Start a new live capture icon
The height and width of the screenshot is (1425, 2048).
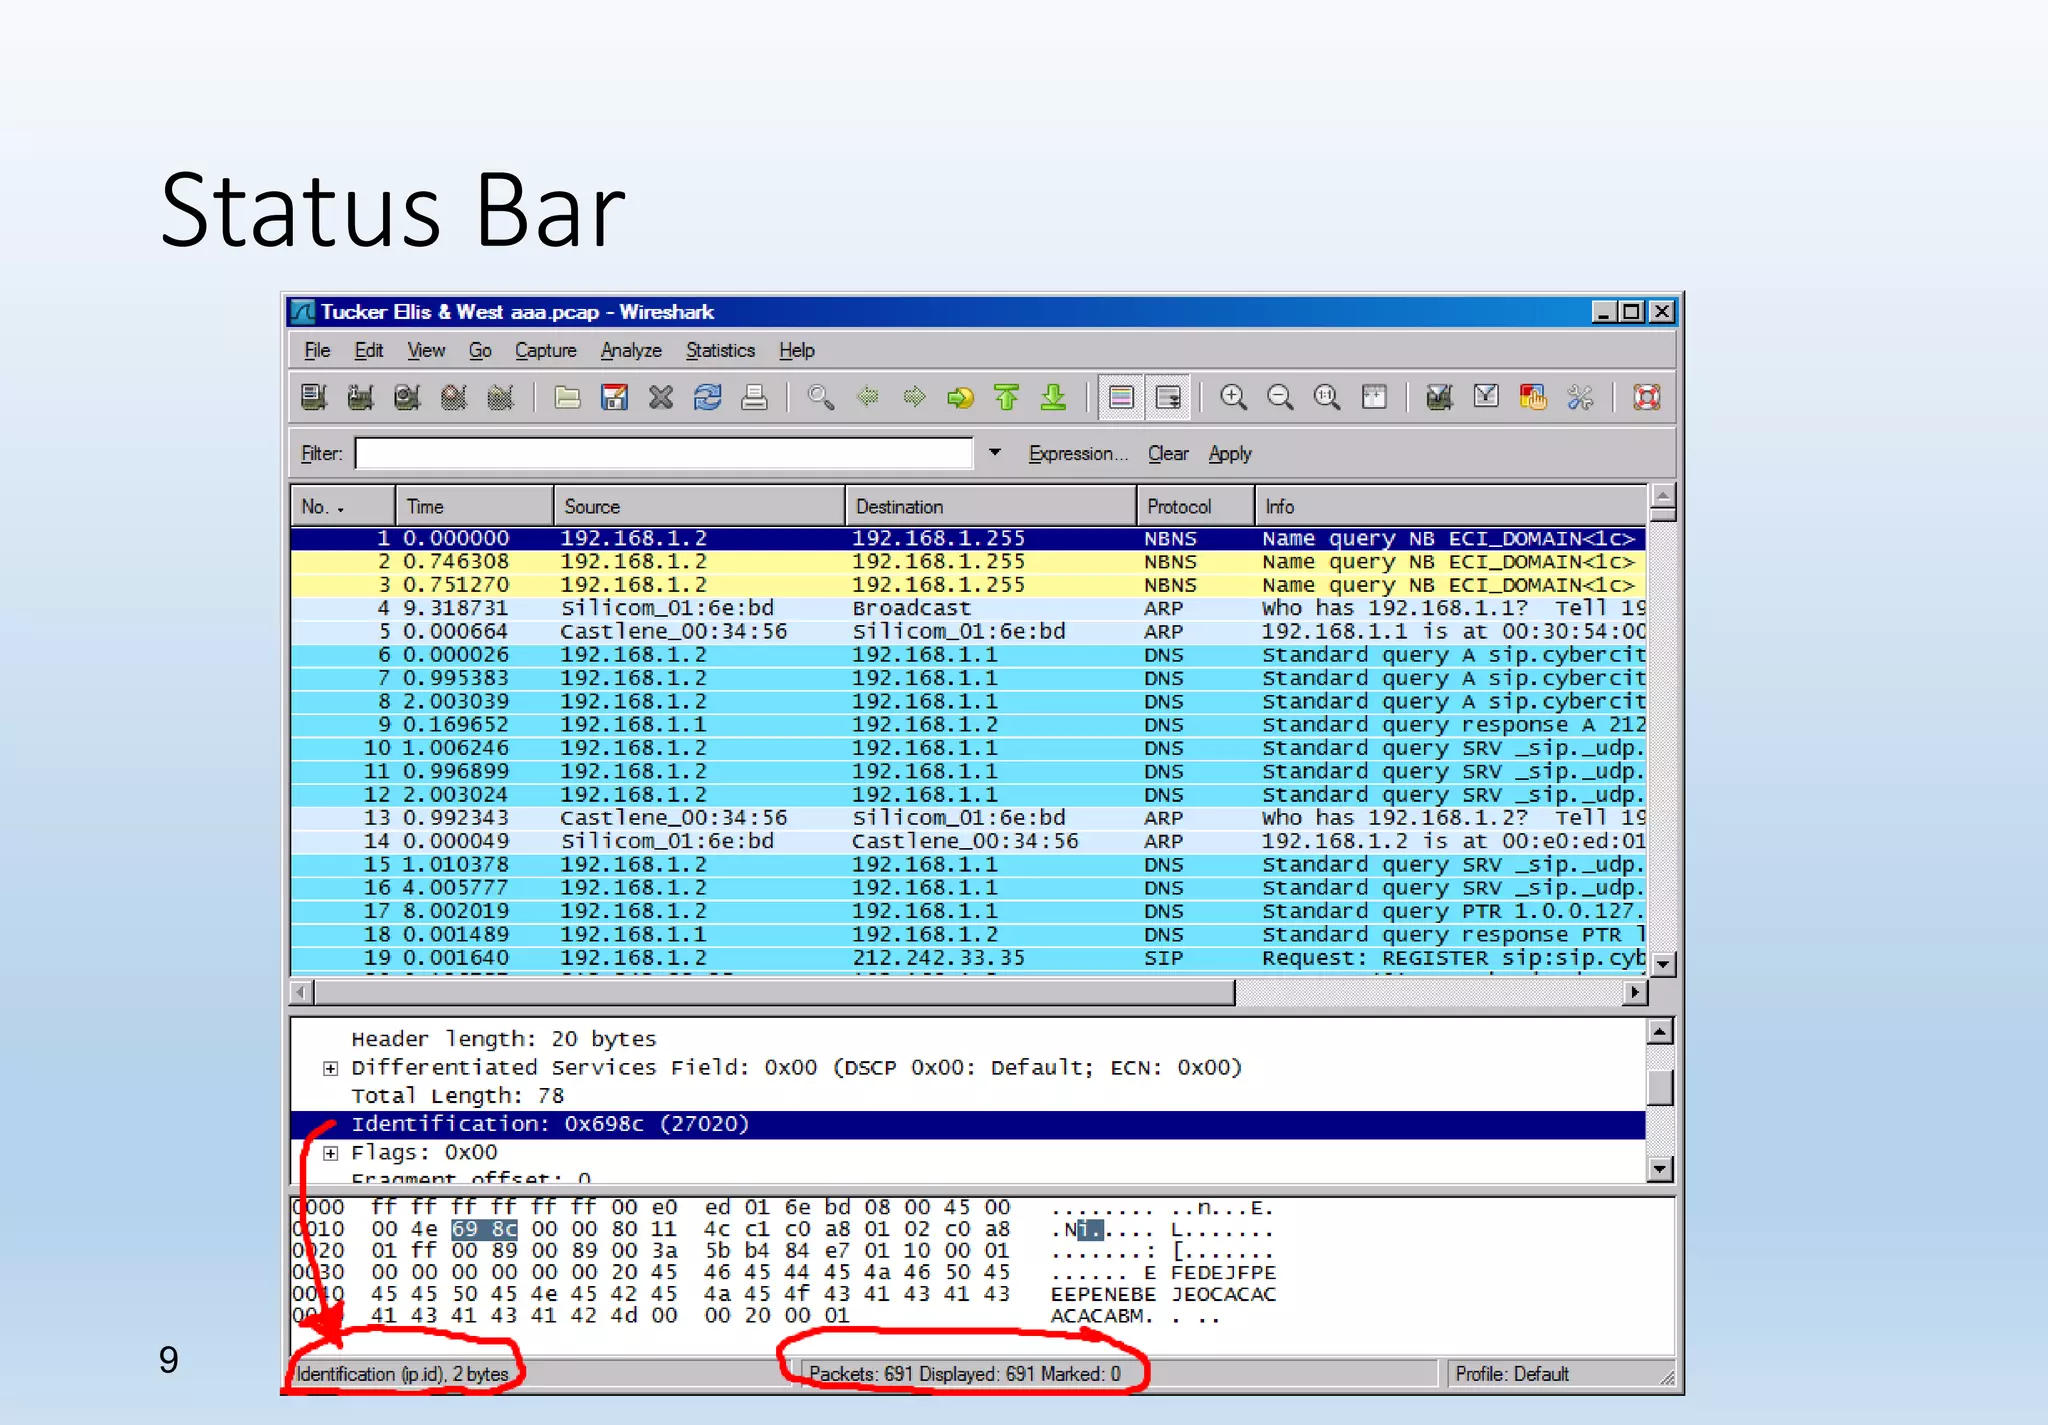[407, 397]
